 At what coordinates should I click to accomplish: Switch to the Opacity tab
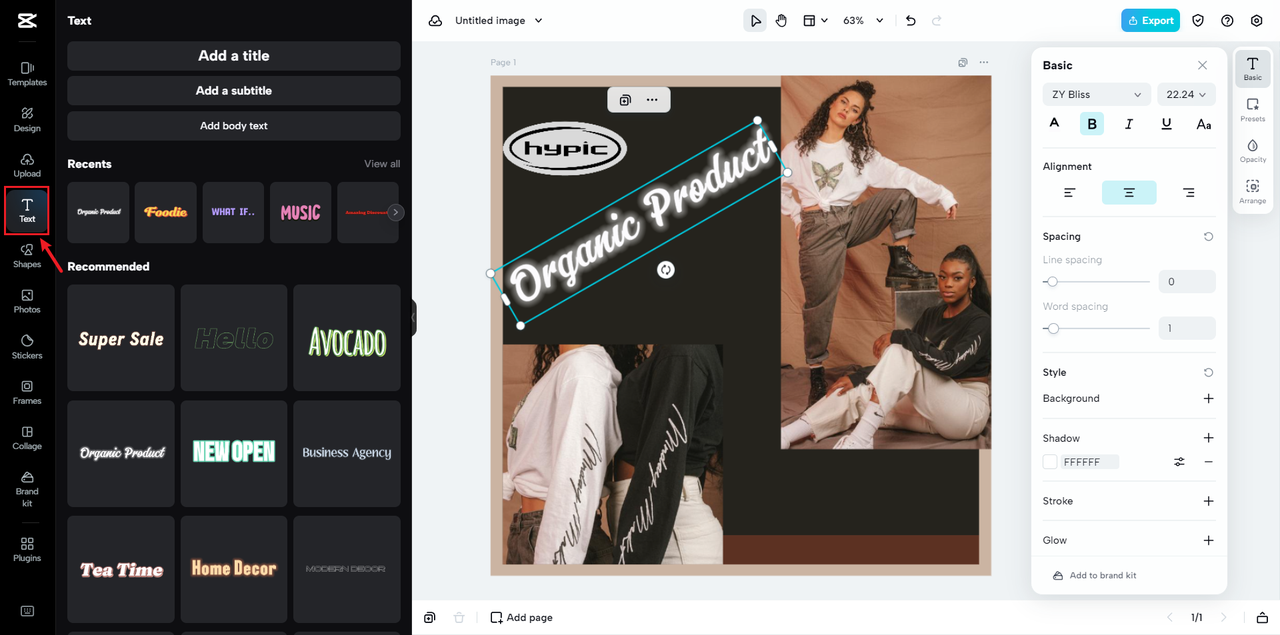coord(1253,151)
